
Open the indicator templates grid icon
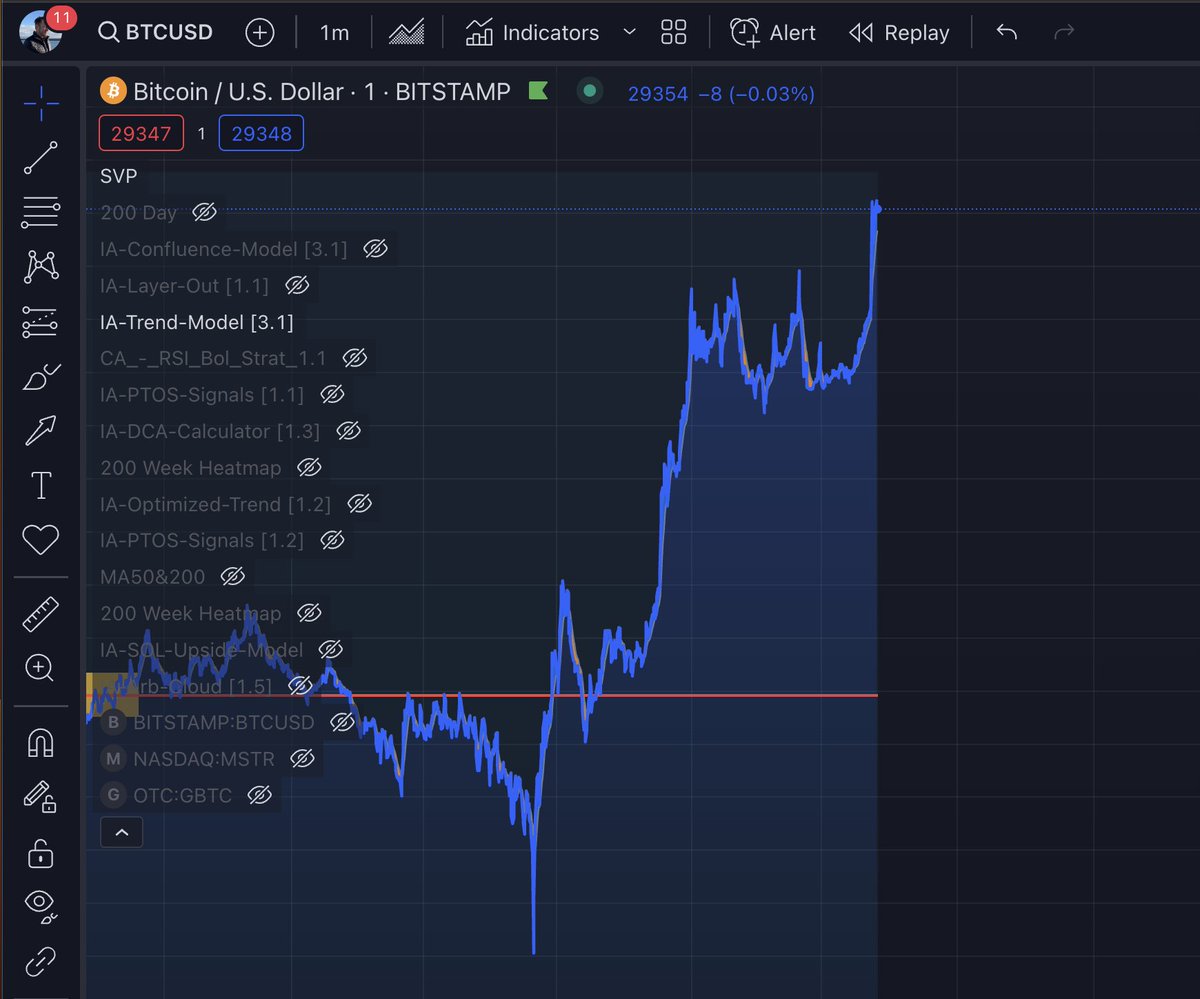click(x=674, y=32)
